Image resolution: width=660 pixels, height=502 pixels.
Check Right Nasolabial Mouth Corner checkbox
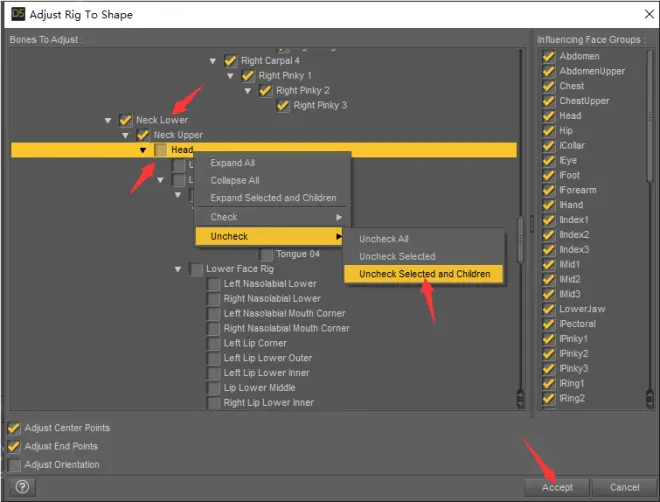coord(213,329)
